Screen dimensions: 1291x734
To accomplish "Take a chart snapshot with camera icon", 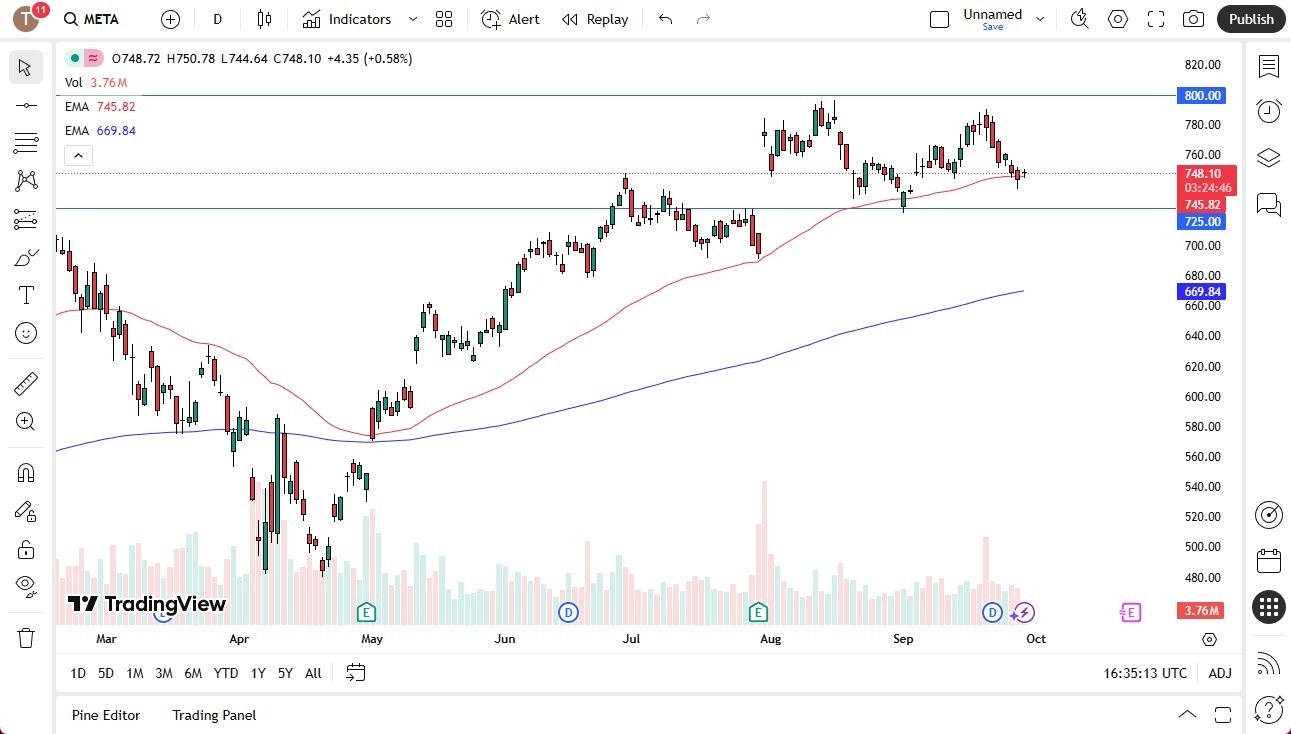I will (x=1194, y=19).
